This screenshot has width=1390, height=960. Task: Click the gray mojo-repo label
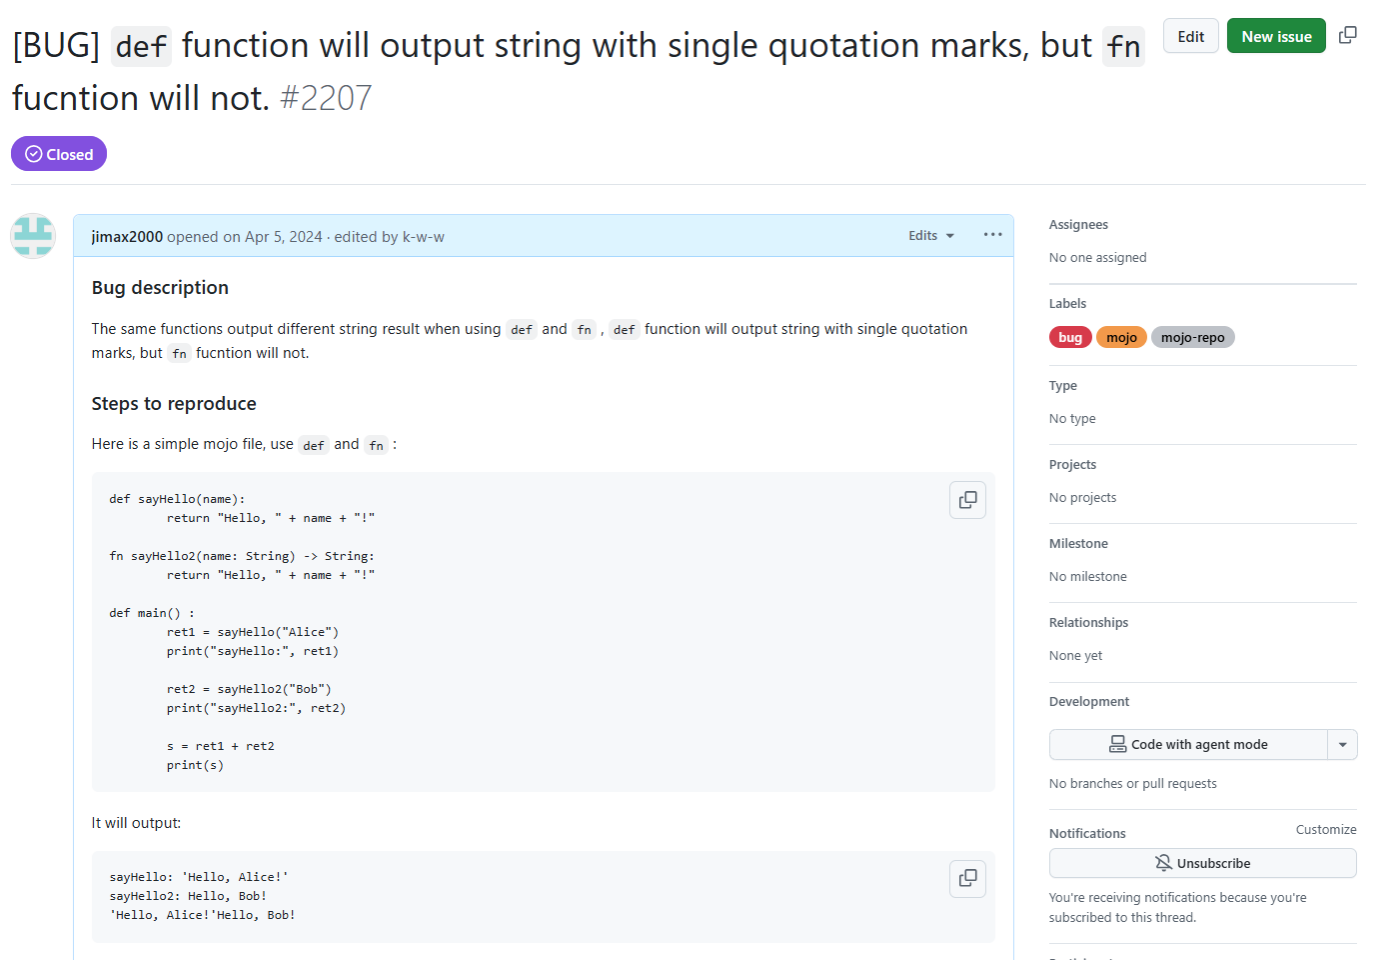tap(1192, 338)
